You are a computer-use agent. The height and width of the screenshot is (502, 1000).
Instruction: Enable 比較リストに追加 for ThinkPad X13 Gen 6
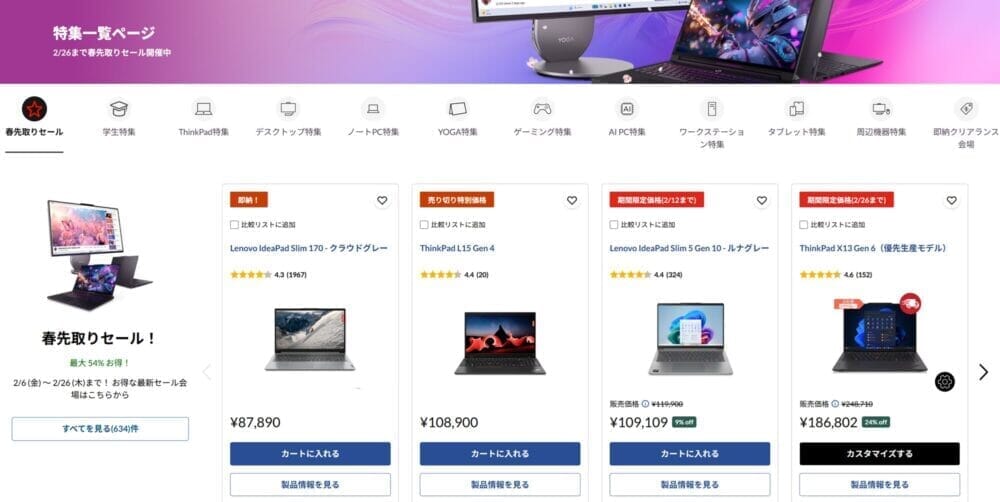pos(804,225)
